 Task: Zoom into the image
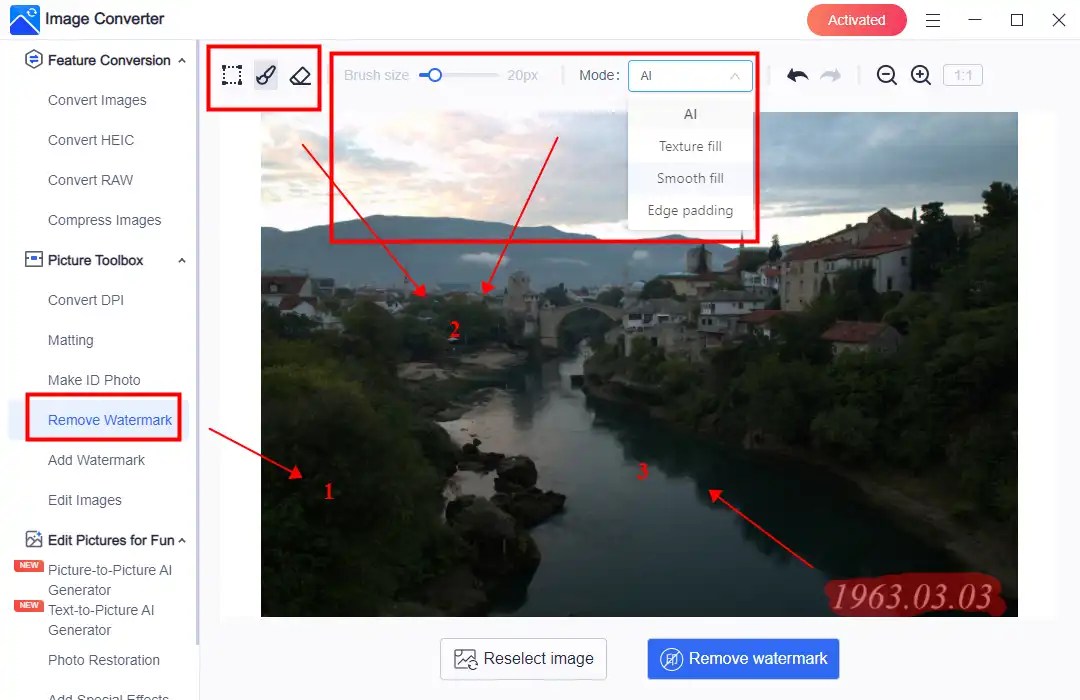(x=921, y=75)
